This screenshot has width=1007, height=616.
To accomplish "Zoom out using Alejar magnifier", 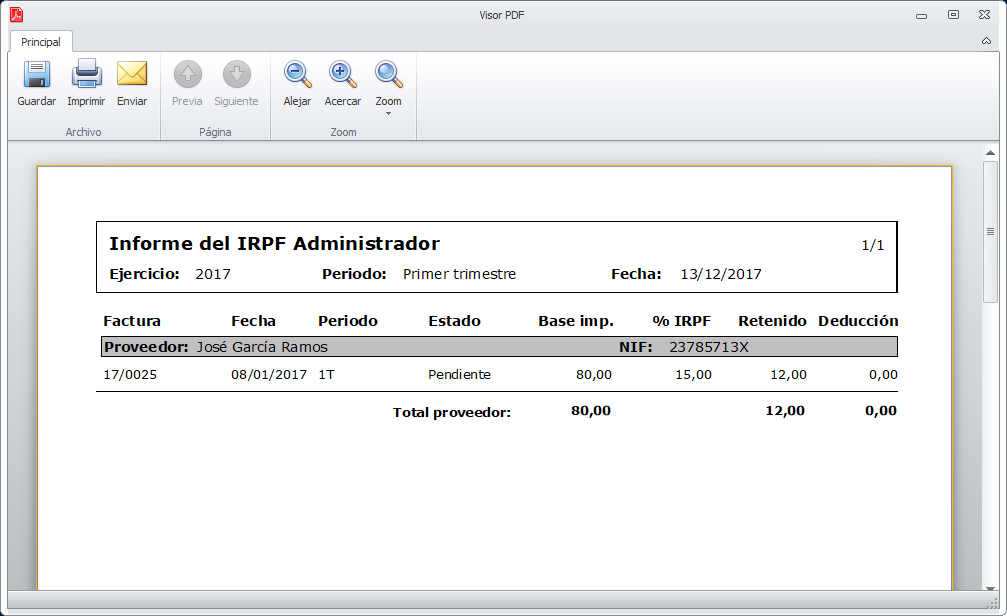I will tap(297, 76).
